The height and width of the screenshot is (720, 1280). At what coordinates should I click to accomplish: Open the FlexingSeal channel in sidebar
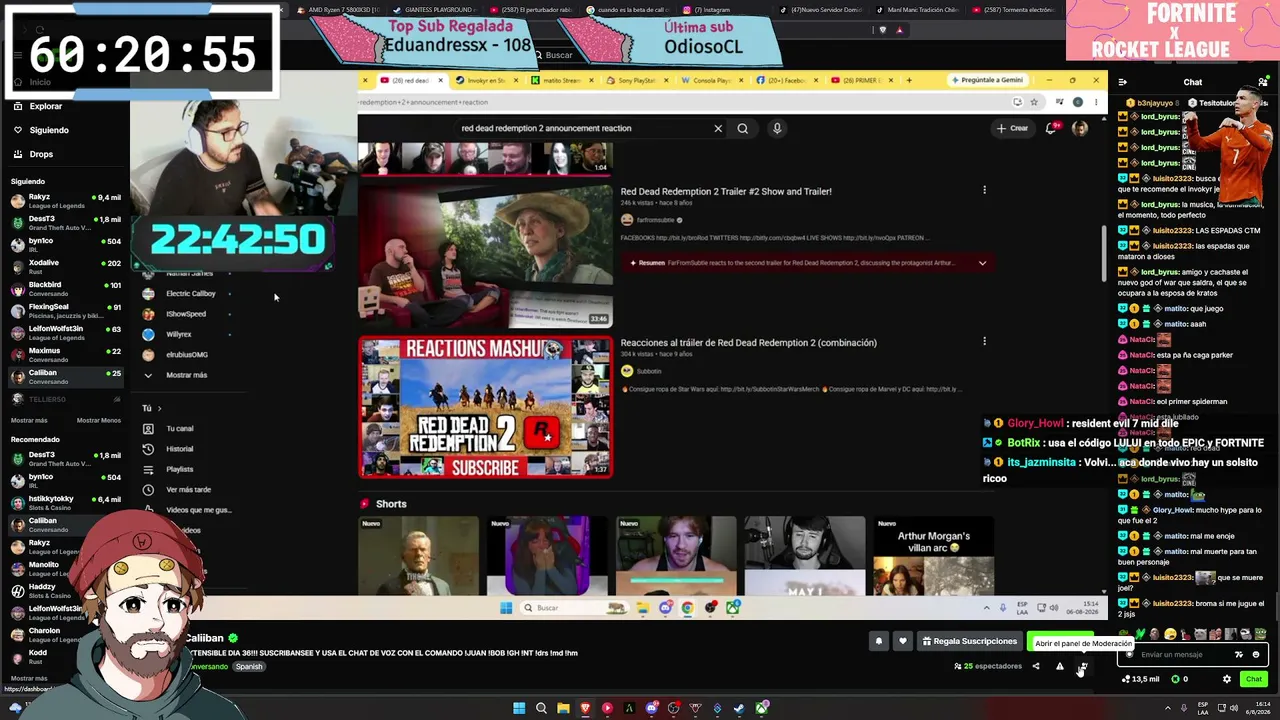coord(65,310)
